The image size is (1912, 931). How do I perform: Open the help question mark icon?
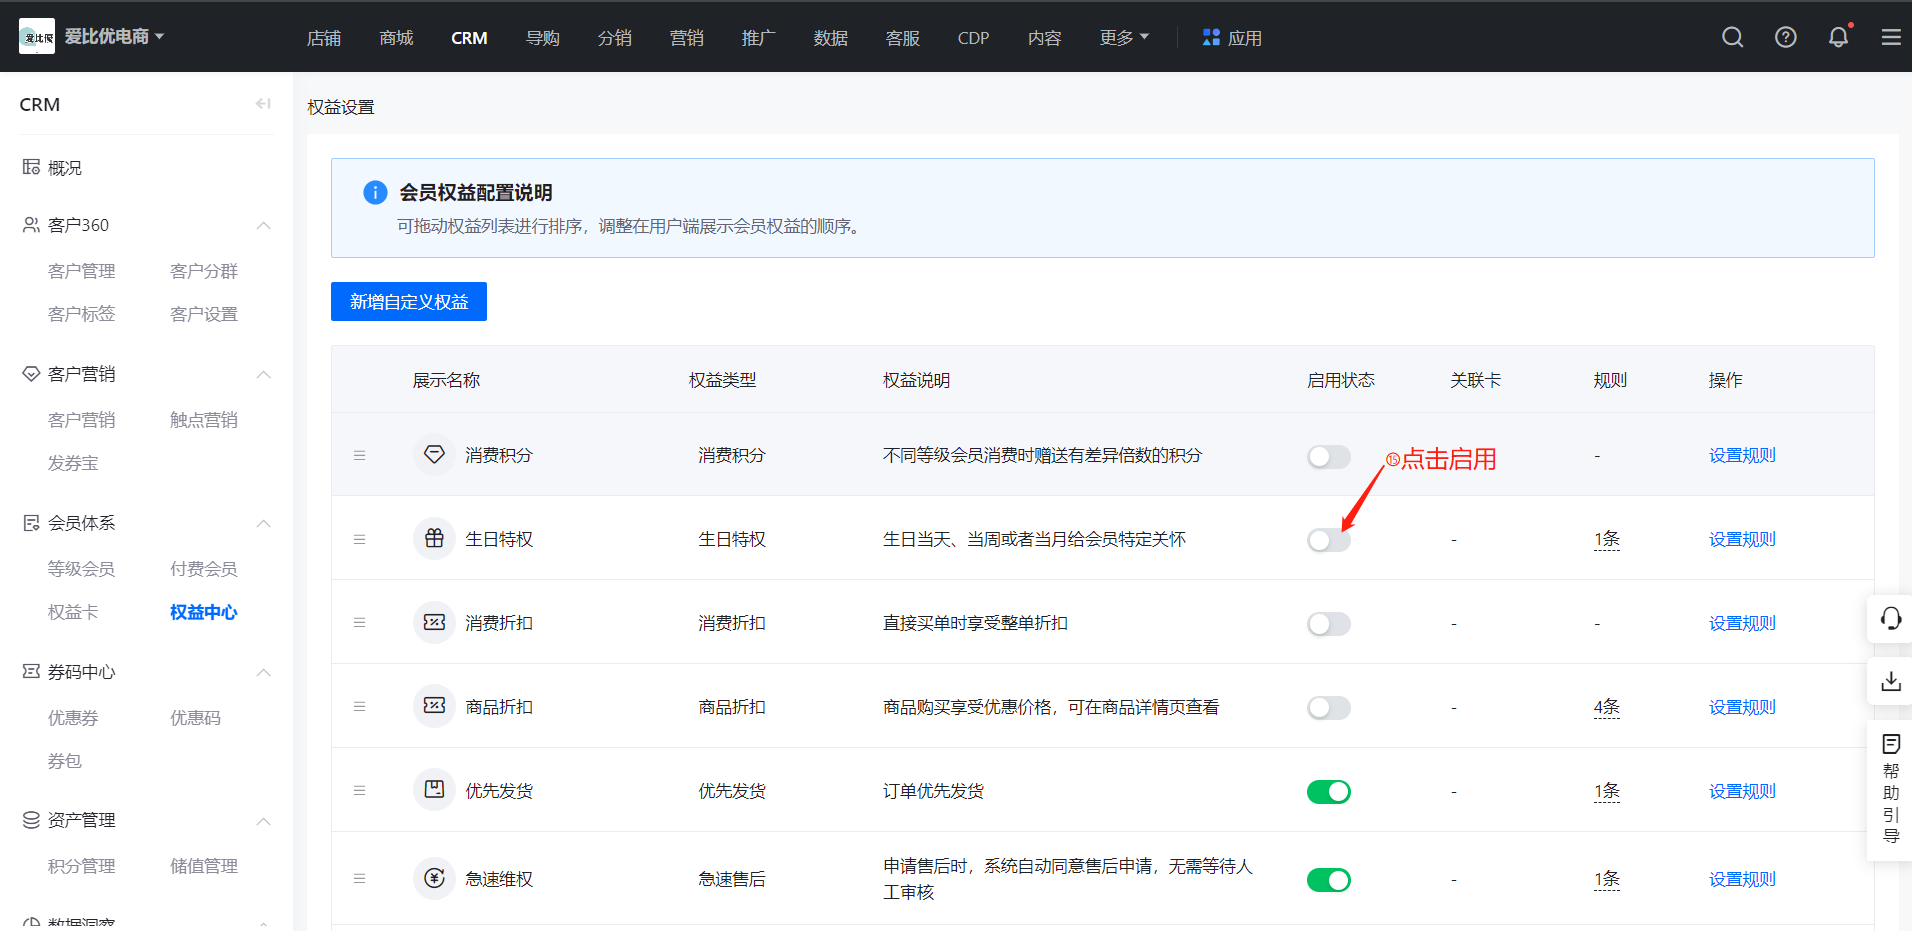pos(1786,37)
